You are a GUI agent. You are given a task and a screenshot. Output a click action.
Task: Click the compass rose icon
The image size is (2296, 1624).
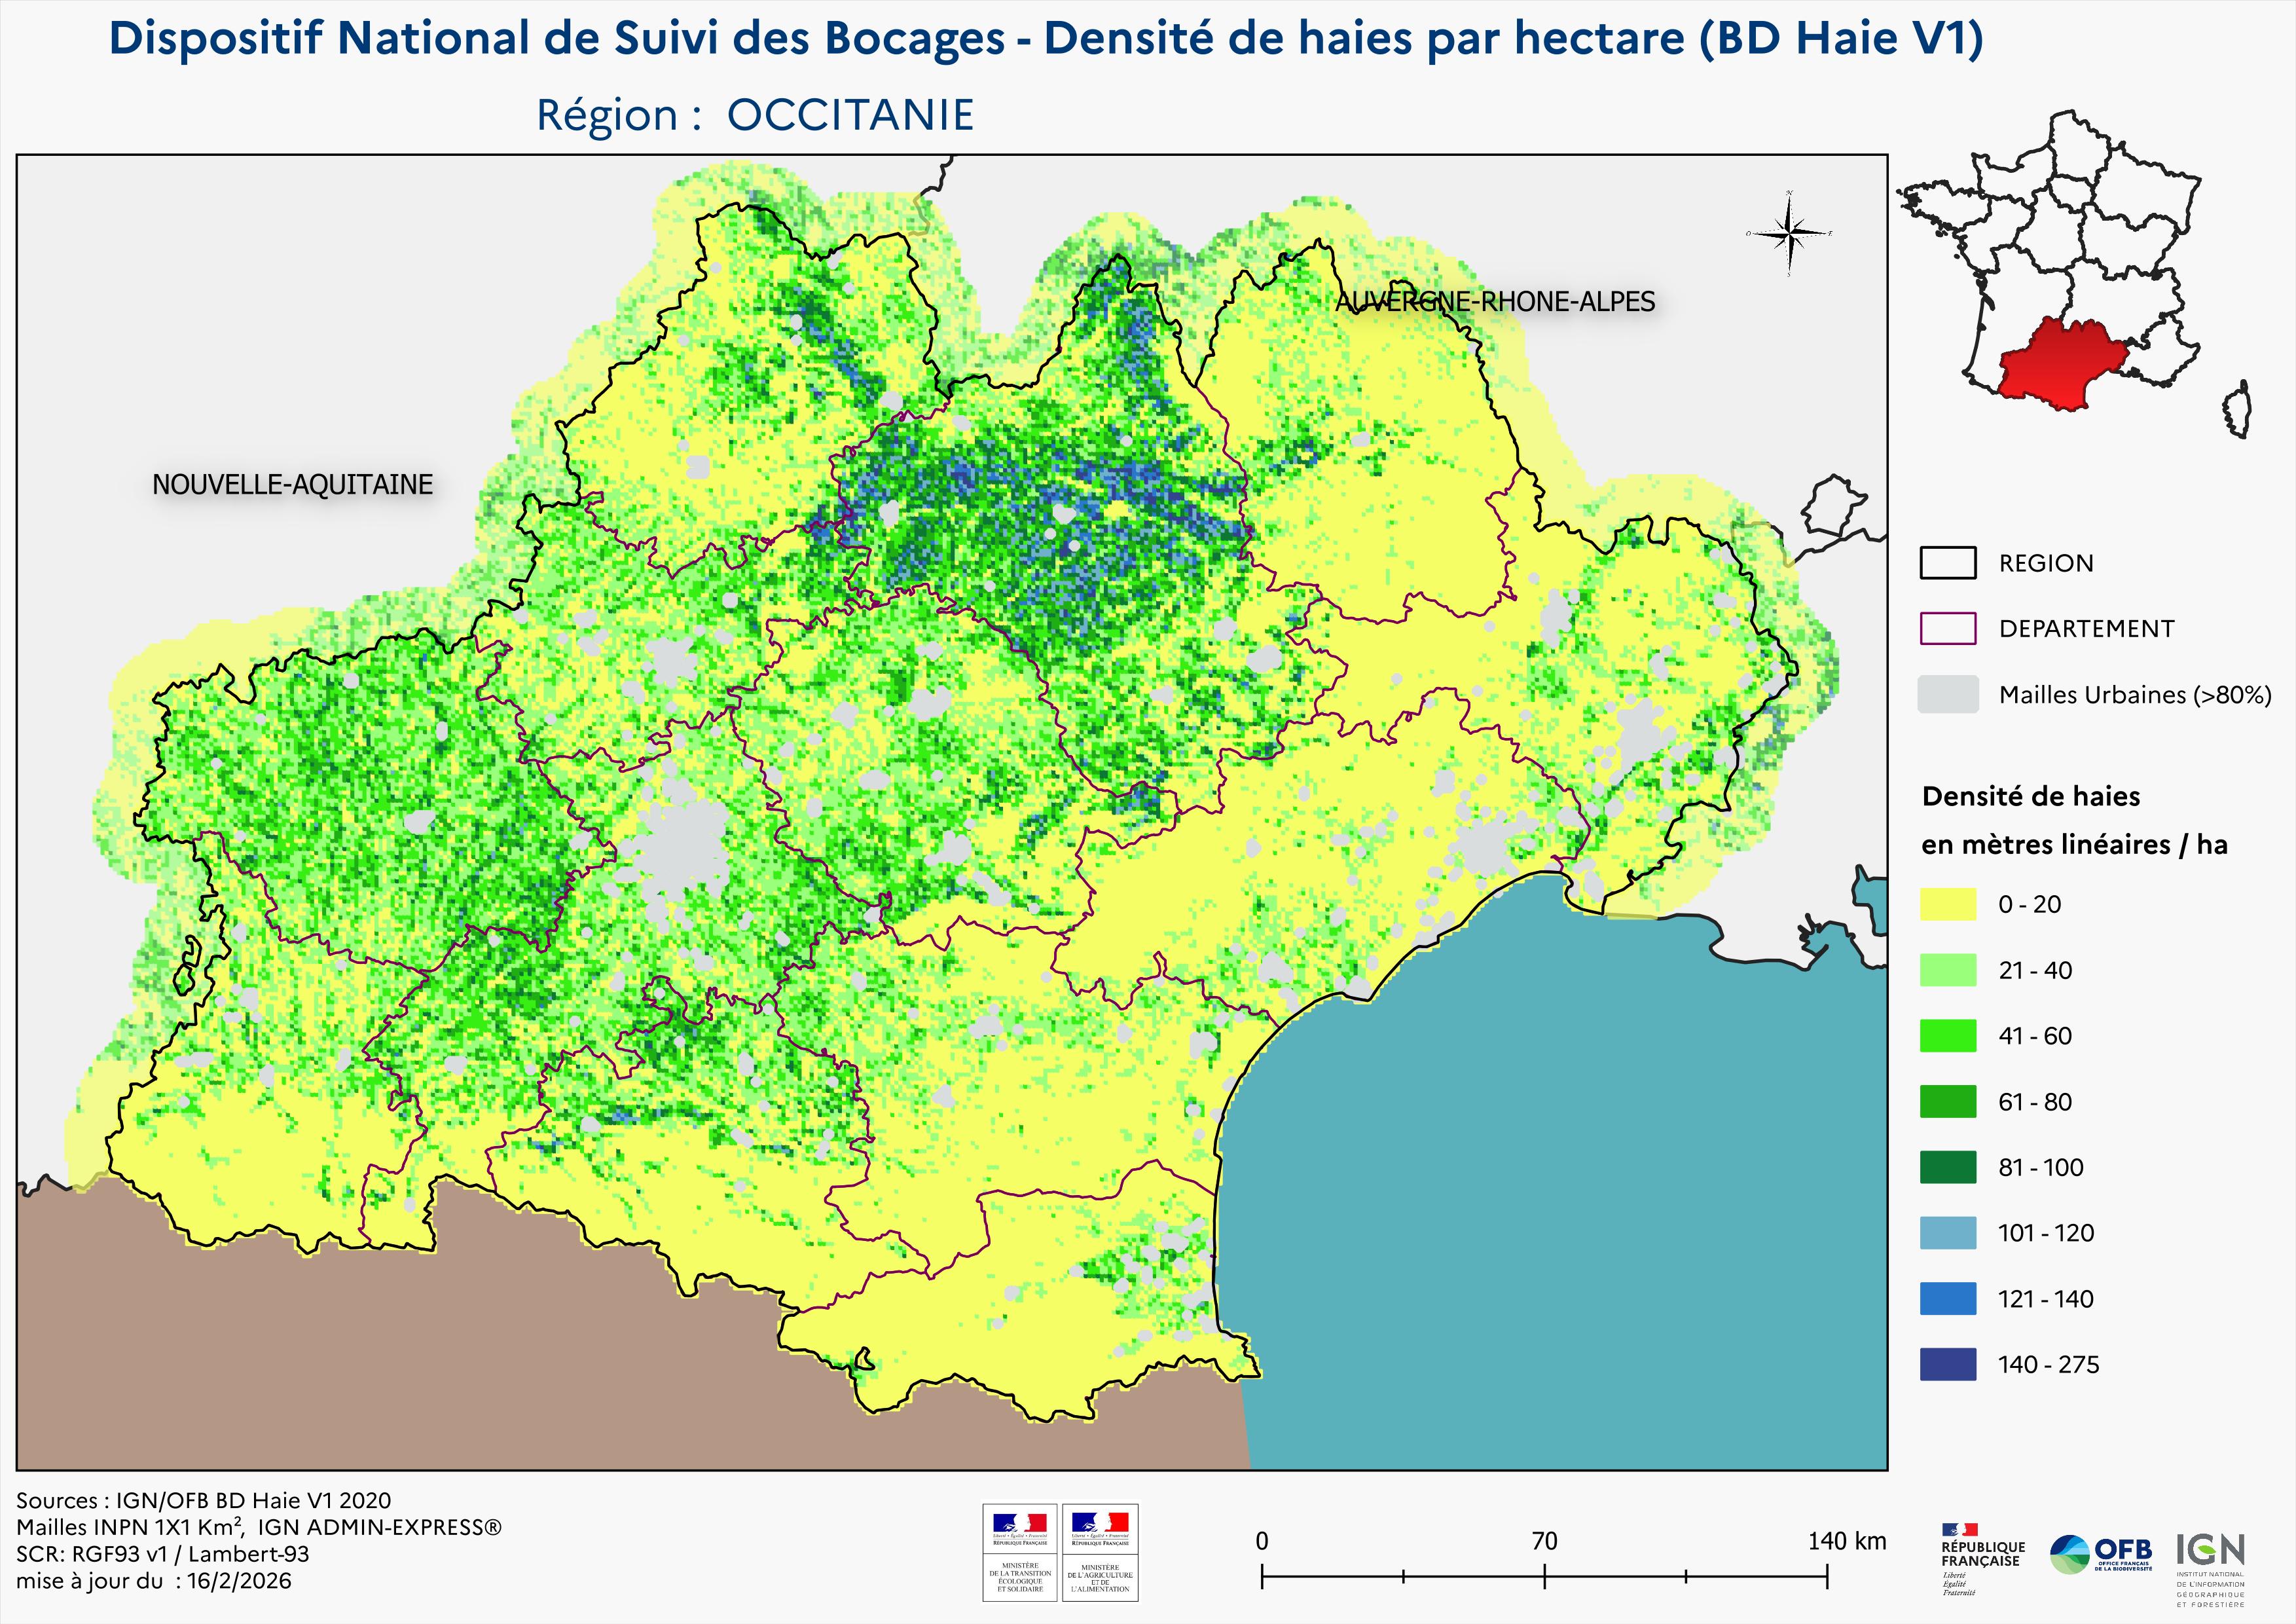[x=1790, y=234]
